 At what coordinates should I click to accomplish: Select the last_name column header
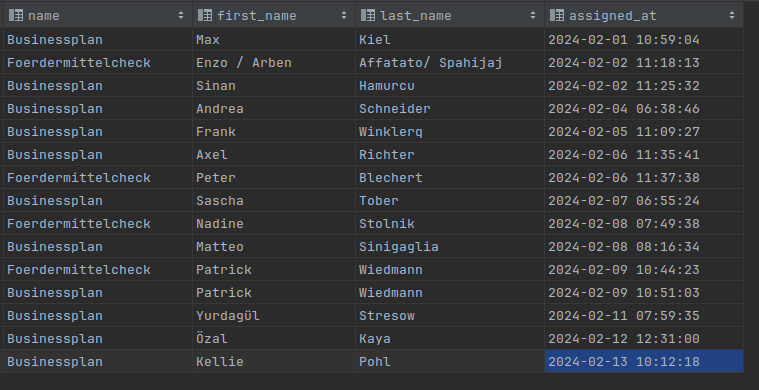point(450,15)
